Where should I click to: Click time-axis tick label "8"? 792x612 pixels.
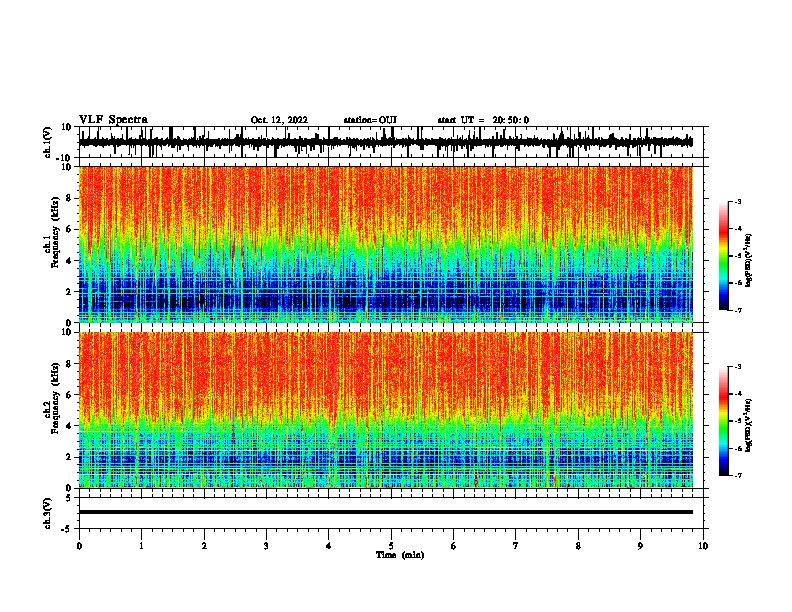[x=578, y=546]
